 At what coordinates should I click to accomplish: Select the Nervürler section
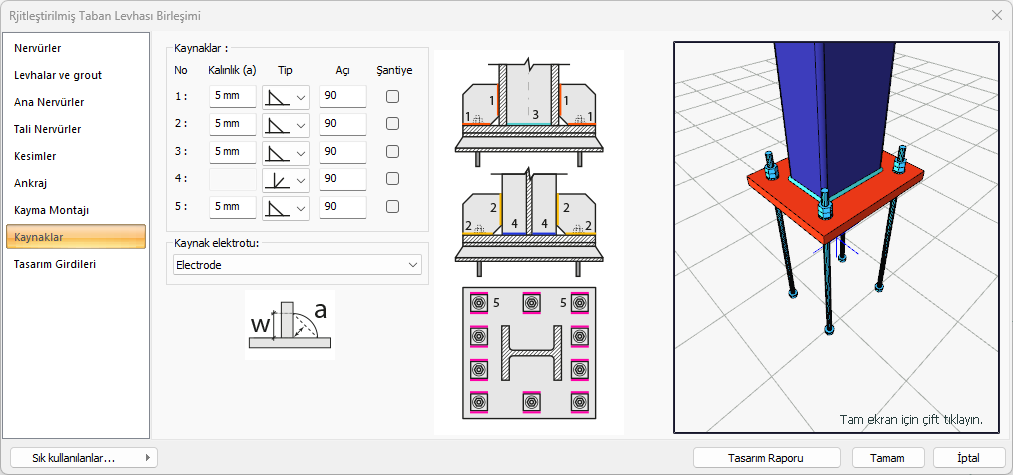[77, 48]
